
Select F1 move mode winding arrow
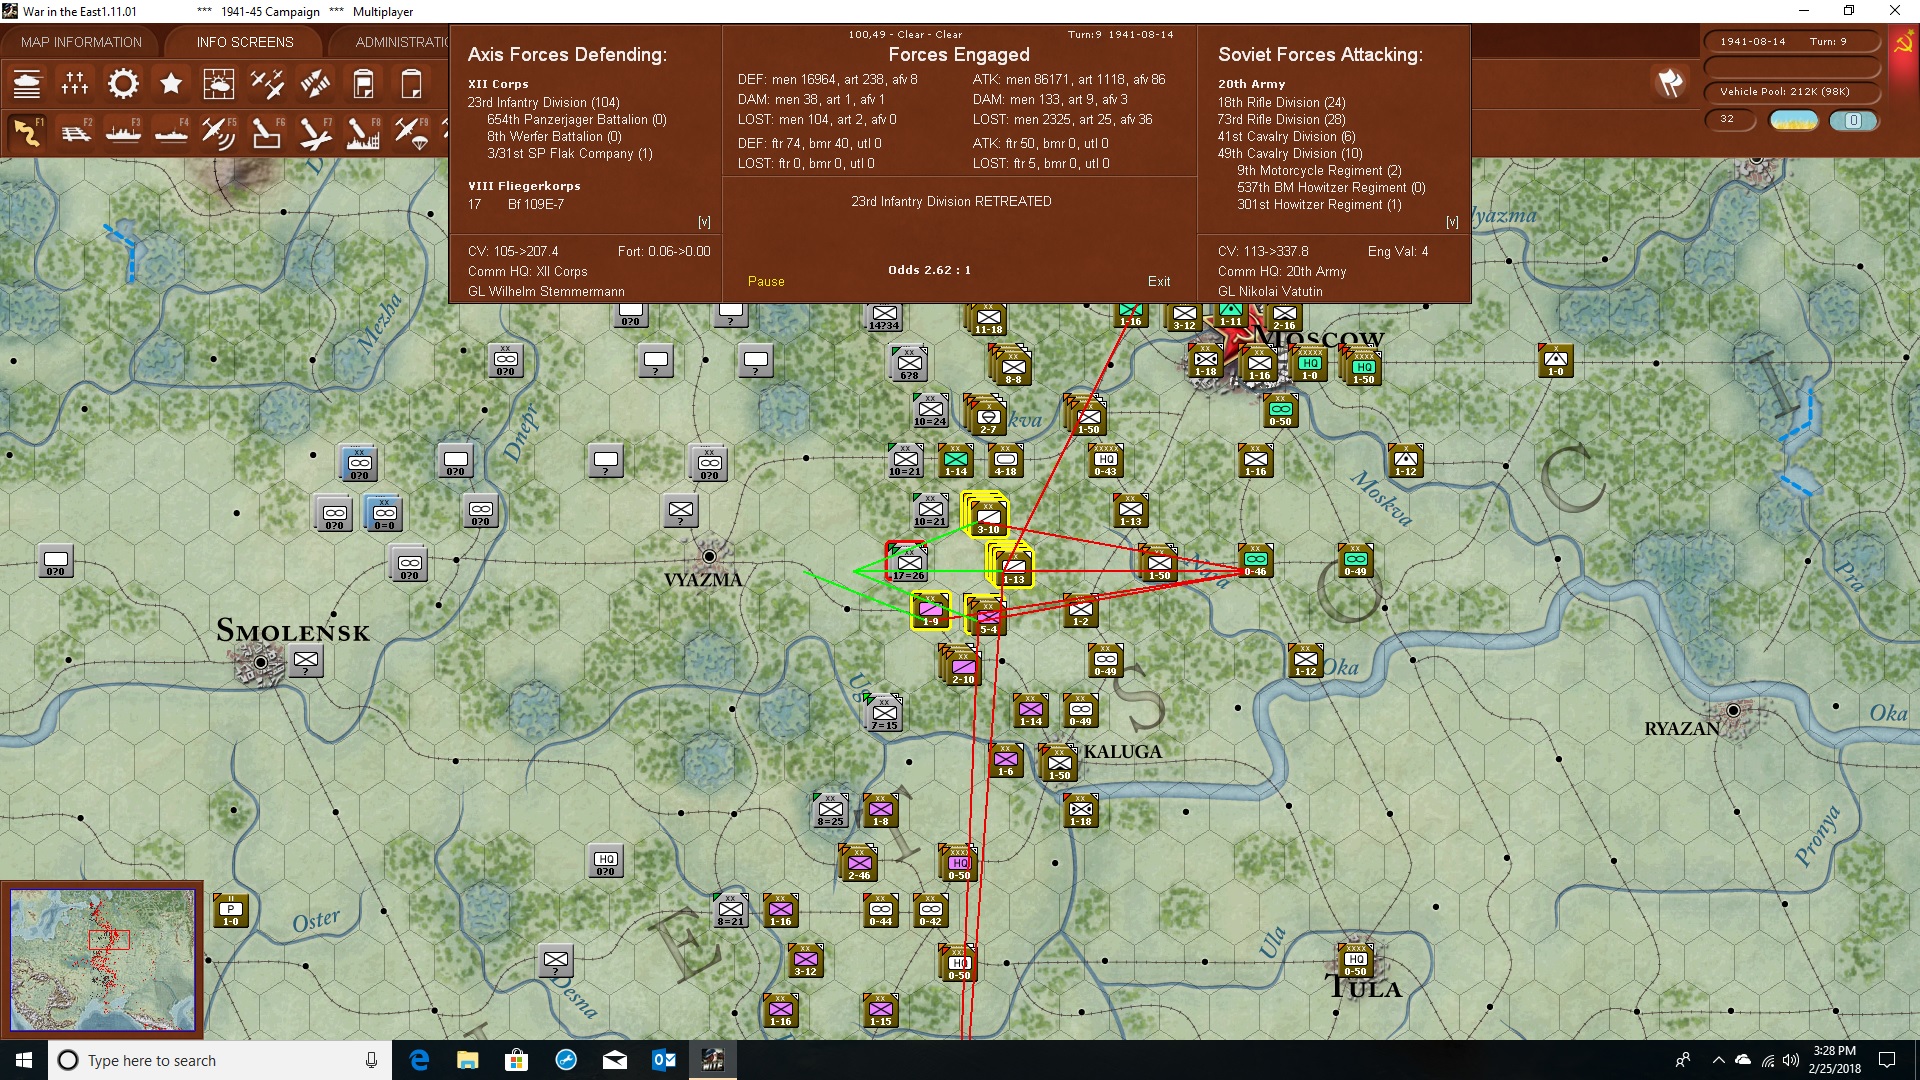point(27,133)
